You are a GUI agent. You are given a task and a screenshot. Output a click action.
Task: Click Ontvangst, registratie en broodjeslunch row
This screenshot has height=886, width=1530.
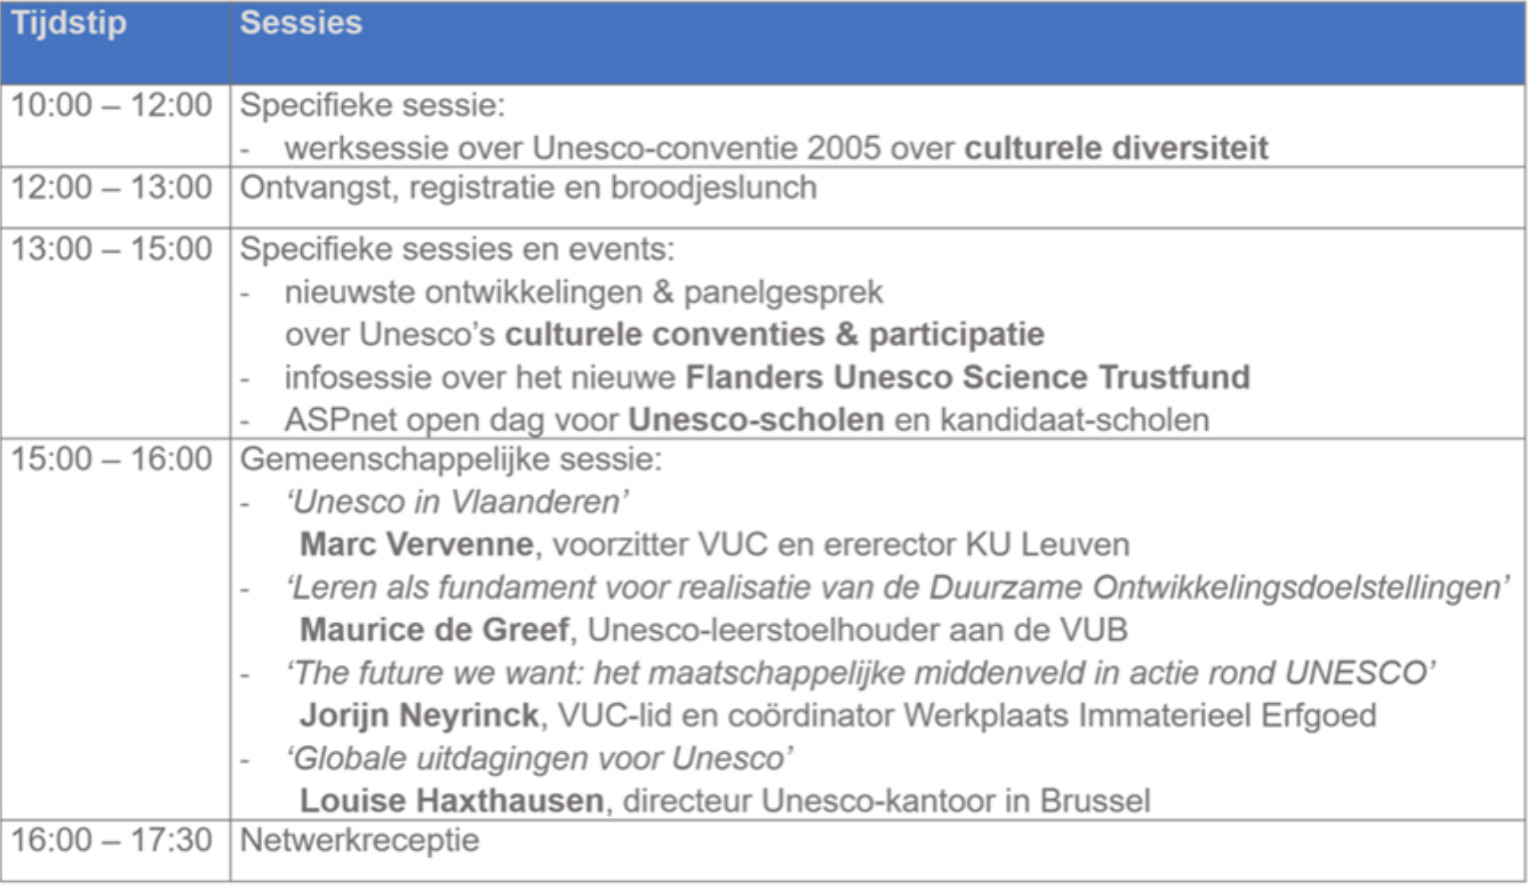878,197
